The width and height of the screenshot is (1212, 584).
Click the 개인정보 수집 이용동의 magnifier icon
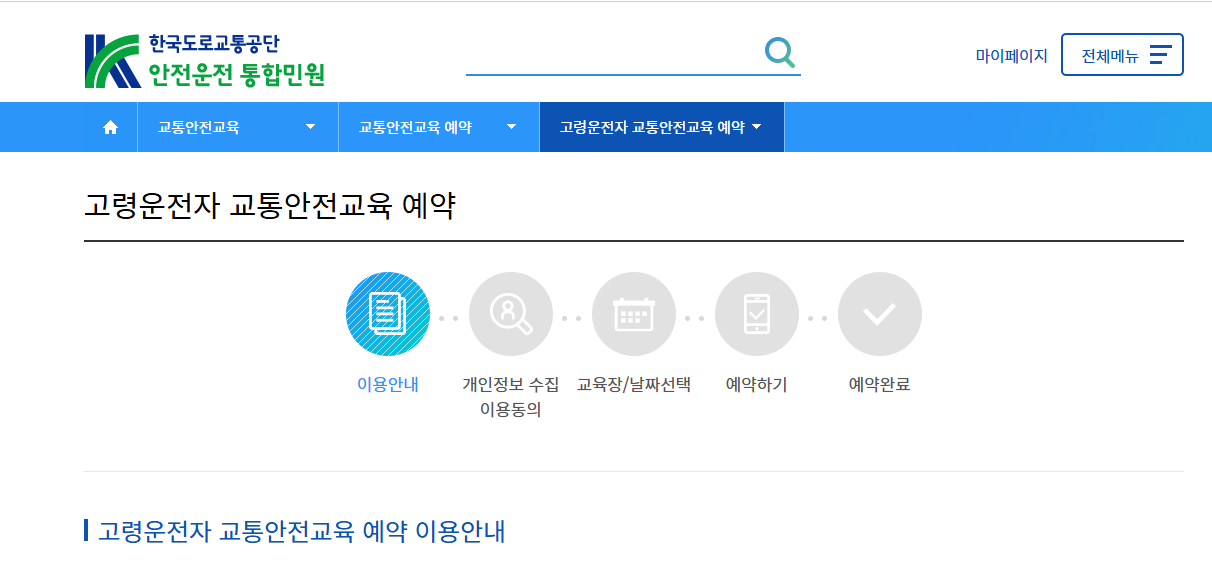[x=511, y=313]
